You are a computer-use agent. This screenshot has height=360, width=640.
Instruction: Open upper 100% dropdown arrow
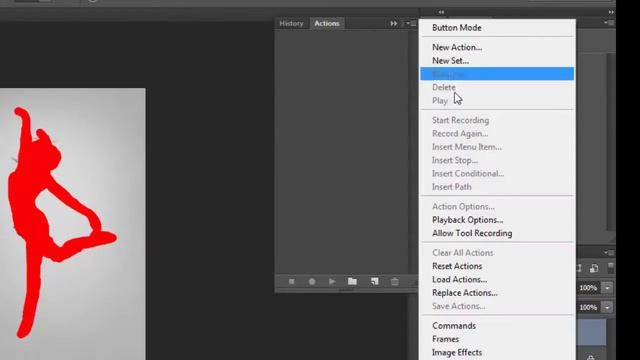click(x=607, y=288)
